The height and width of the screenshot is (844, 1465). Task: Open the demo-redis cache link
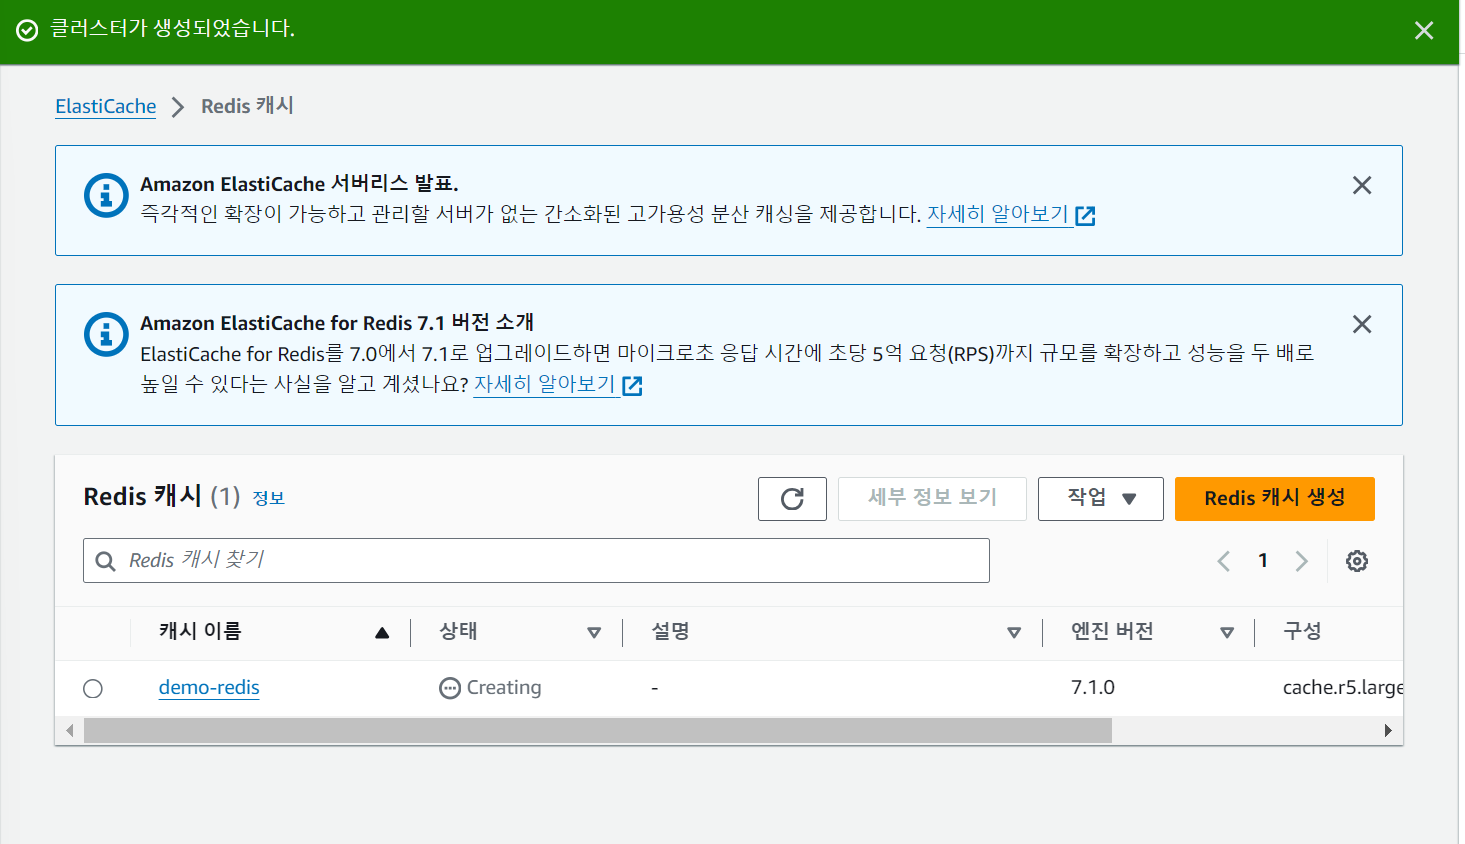(209, 687)
